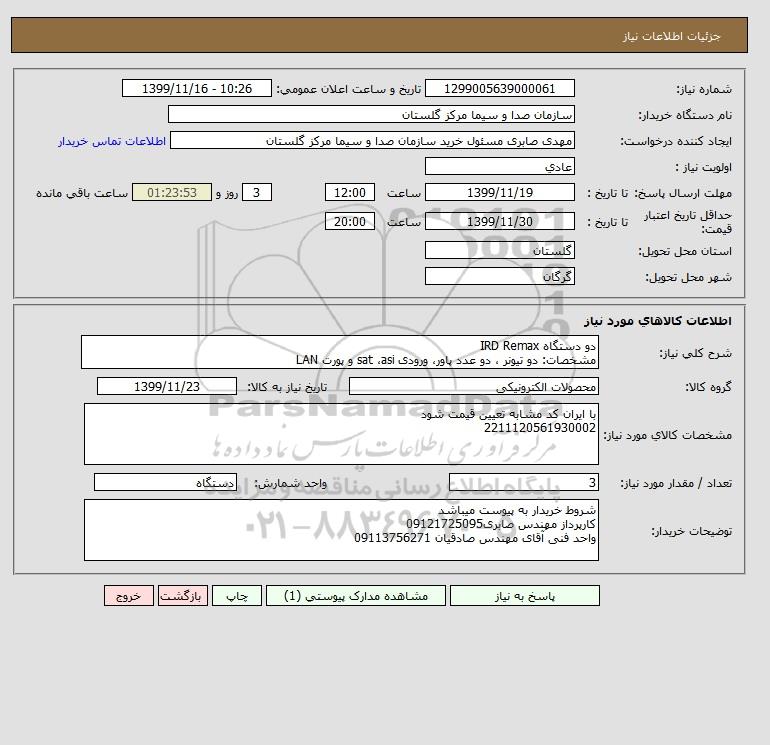Click need date field 1399/11/23

click(167, 386)
